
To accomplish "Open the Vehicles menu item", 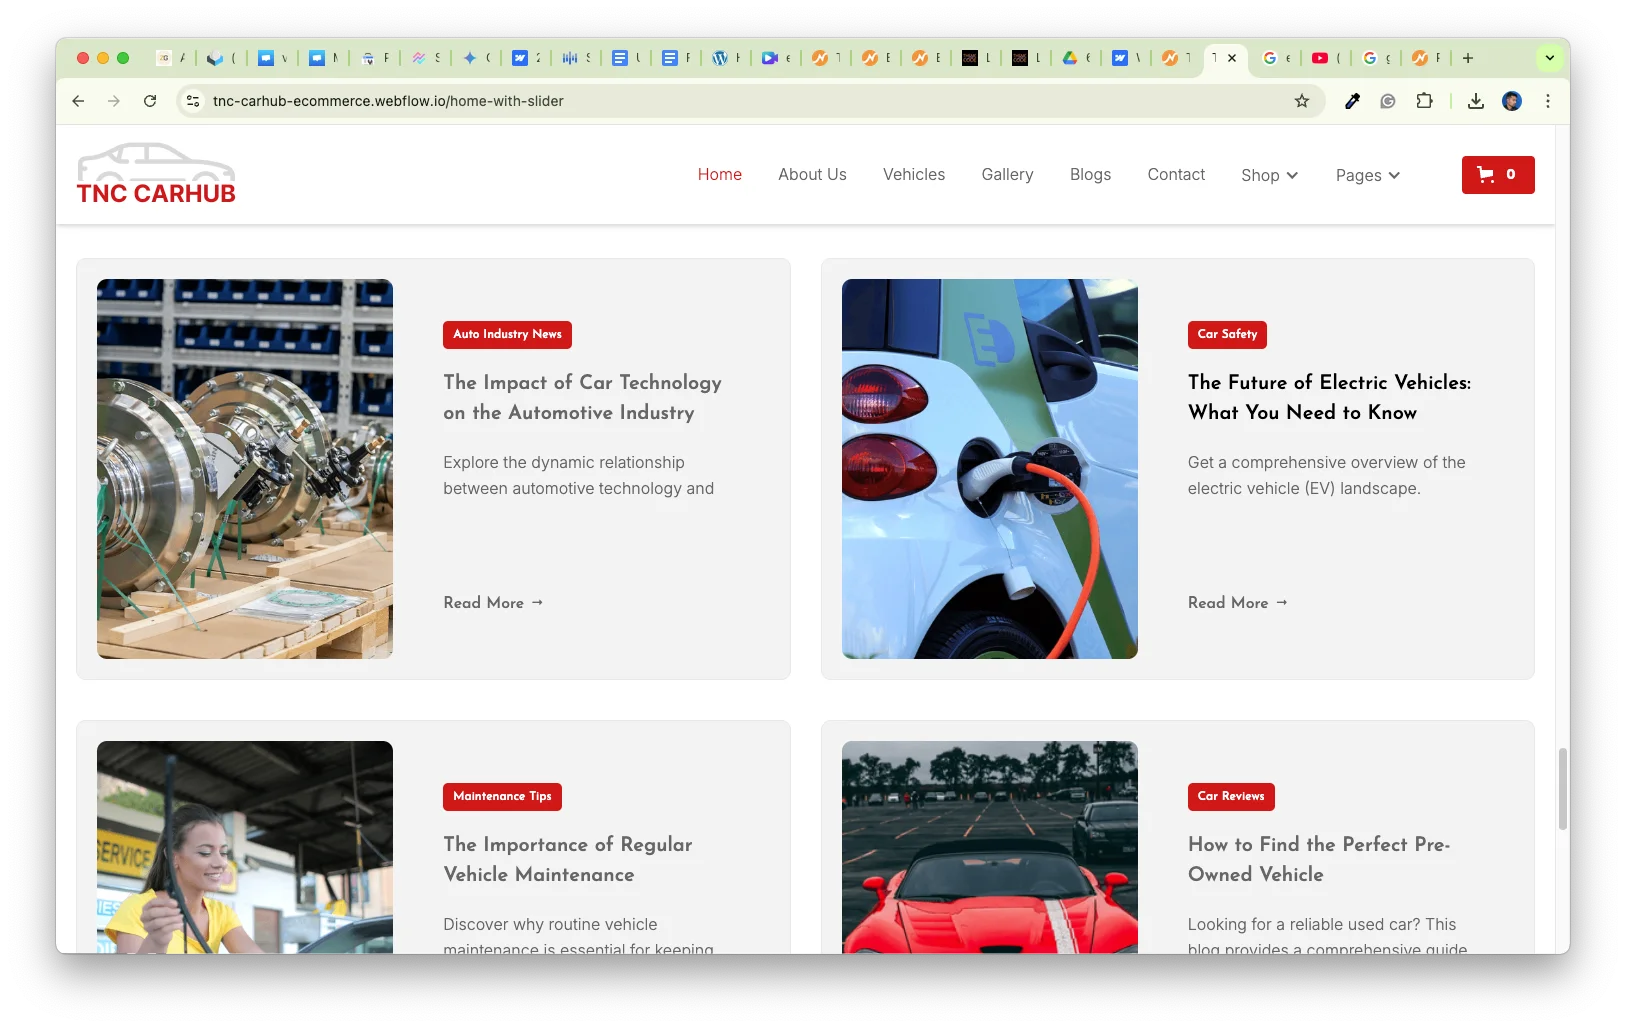I will tap(913, 174).
